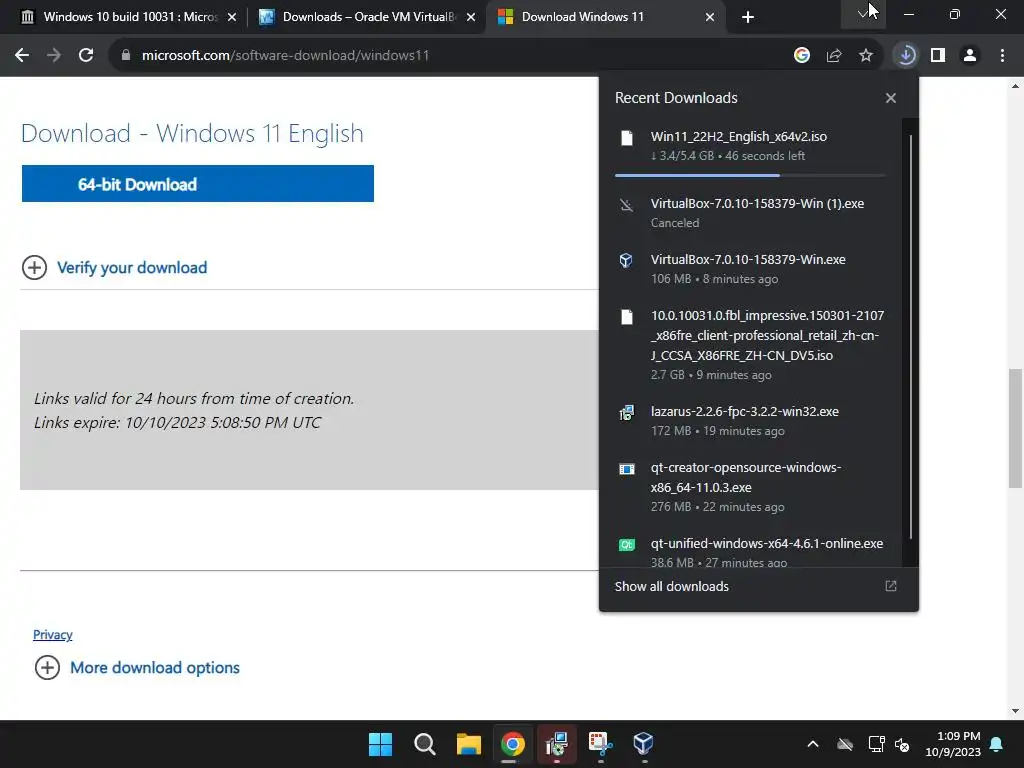
Task: Bookmark this tab with star icon
Action: pyautogui.click(x=866, y=56)
